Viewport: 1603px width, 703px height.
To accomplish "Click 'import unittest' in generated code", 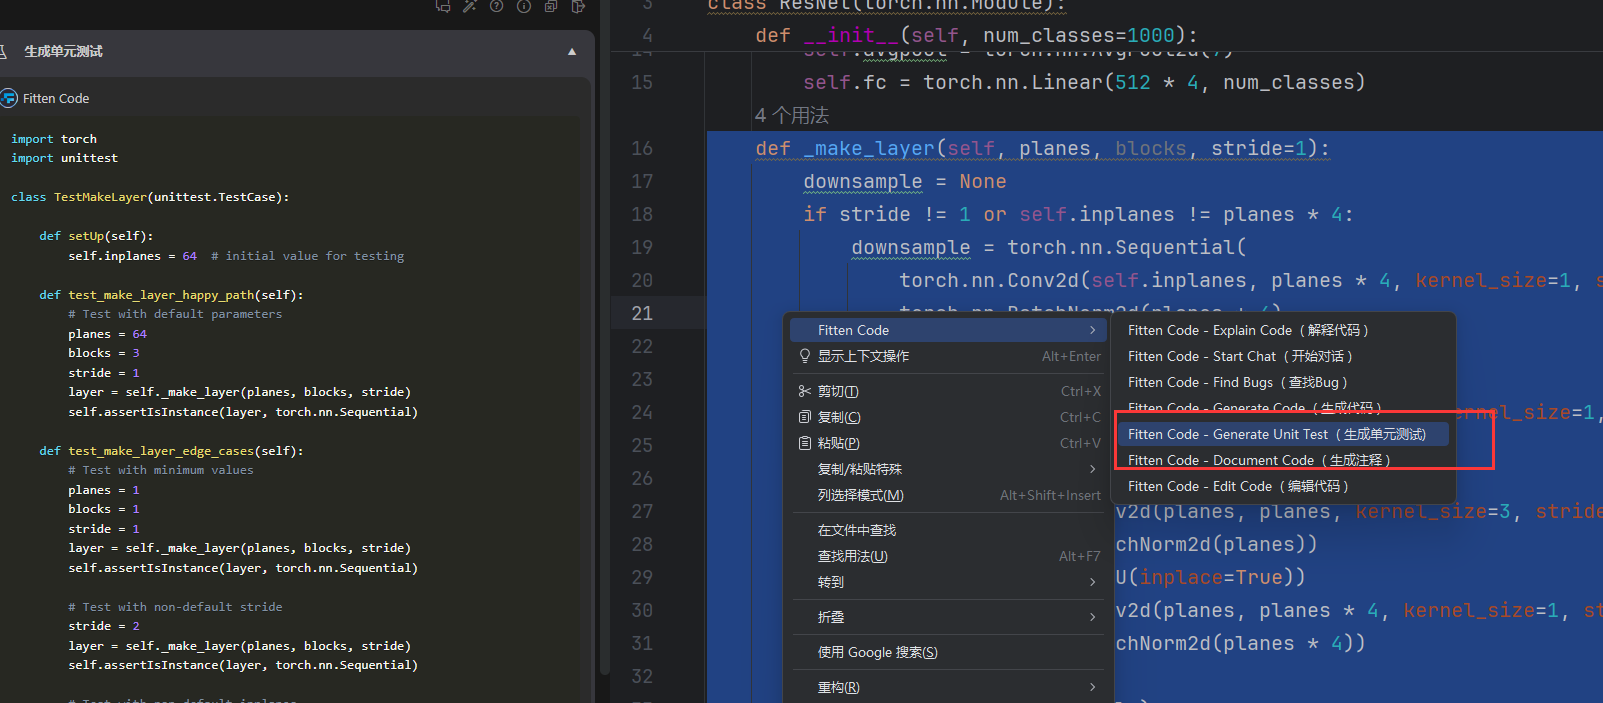I will (x=64, y=158).
